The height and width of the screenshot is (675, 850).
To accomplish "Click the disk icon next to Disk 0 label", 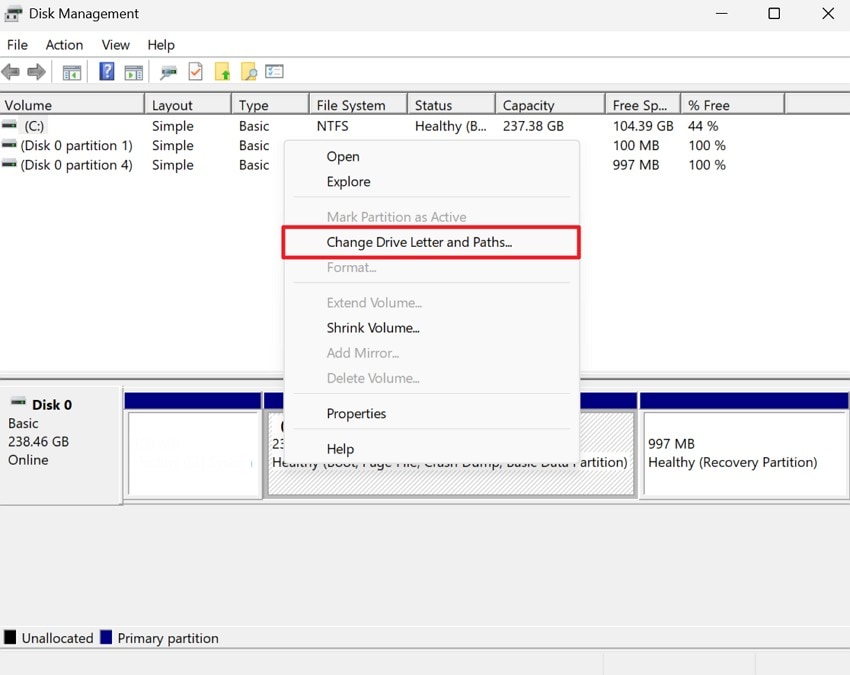I will [18, 402].
